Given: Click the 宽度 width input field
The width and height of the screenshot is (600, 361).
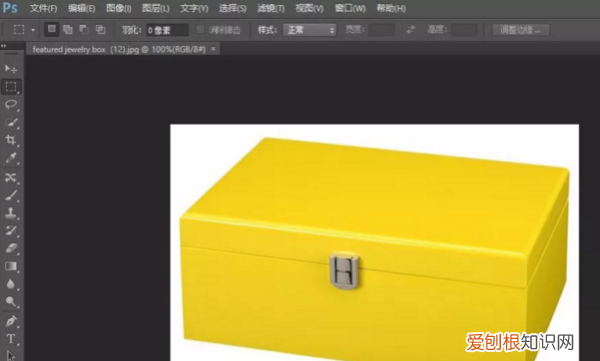Looking at the screenshot, I should click(x=382, y=30).
